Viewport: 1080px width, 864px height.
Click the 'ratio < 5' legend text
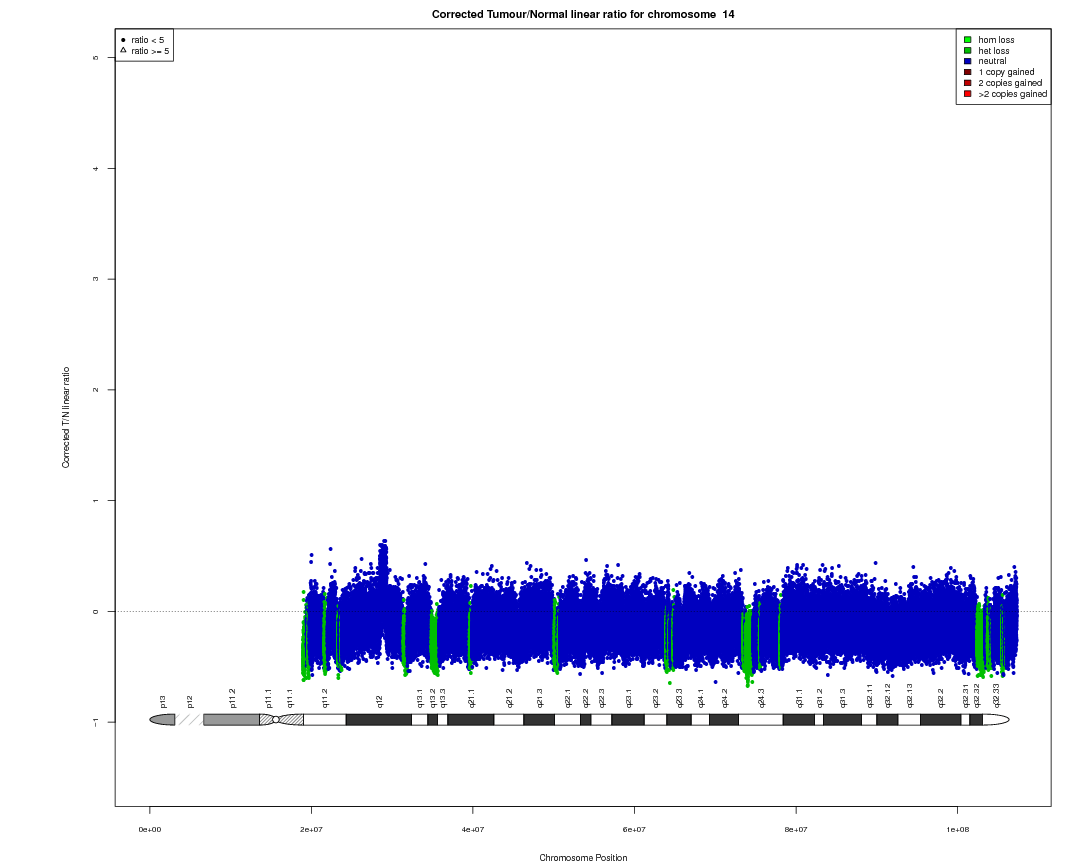147,40
